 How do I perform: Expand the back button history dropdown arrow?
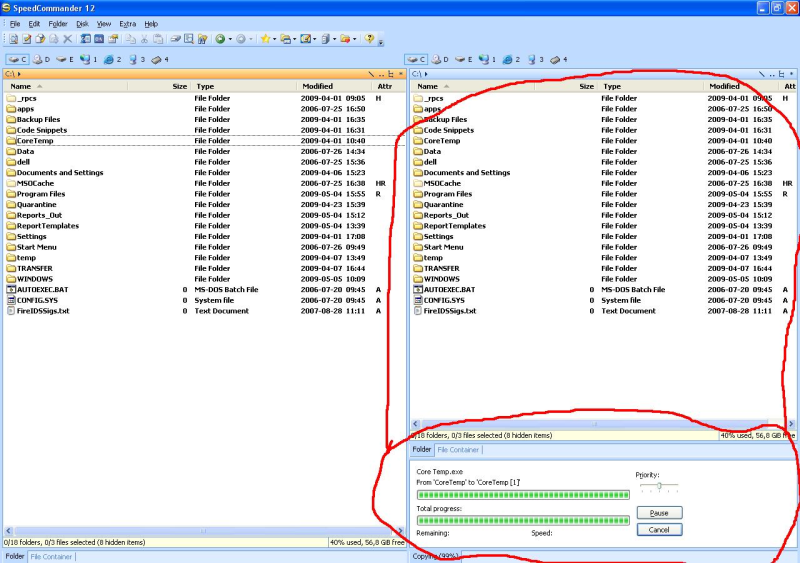(x=229, y=39)
